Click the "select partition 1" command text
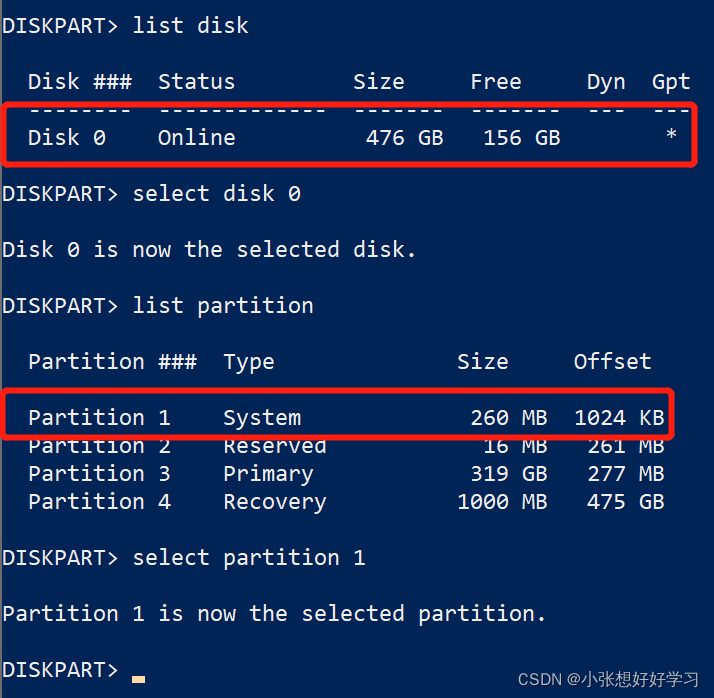The height and width of the screenshot is (698, 714). pos(248,558)
